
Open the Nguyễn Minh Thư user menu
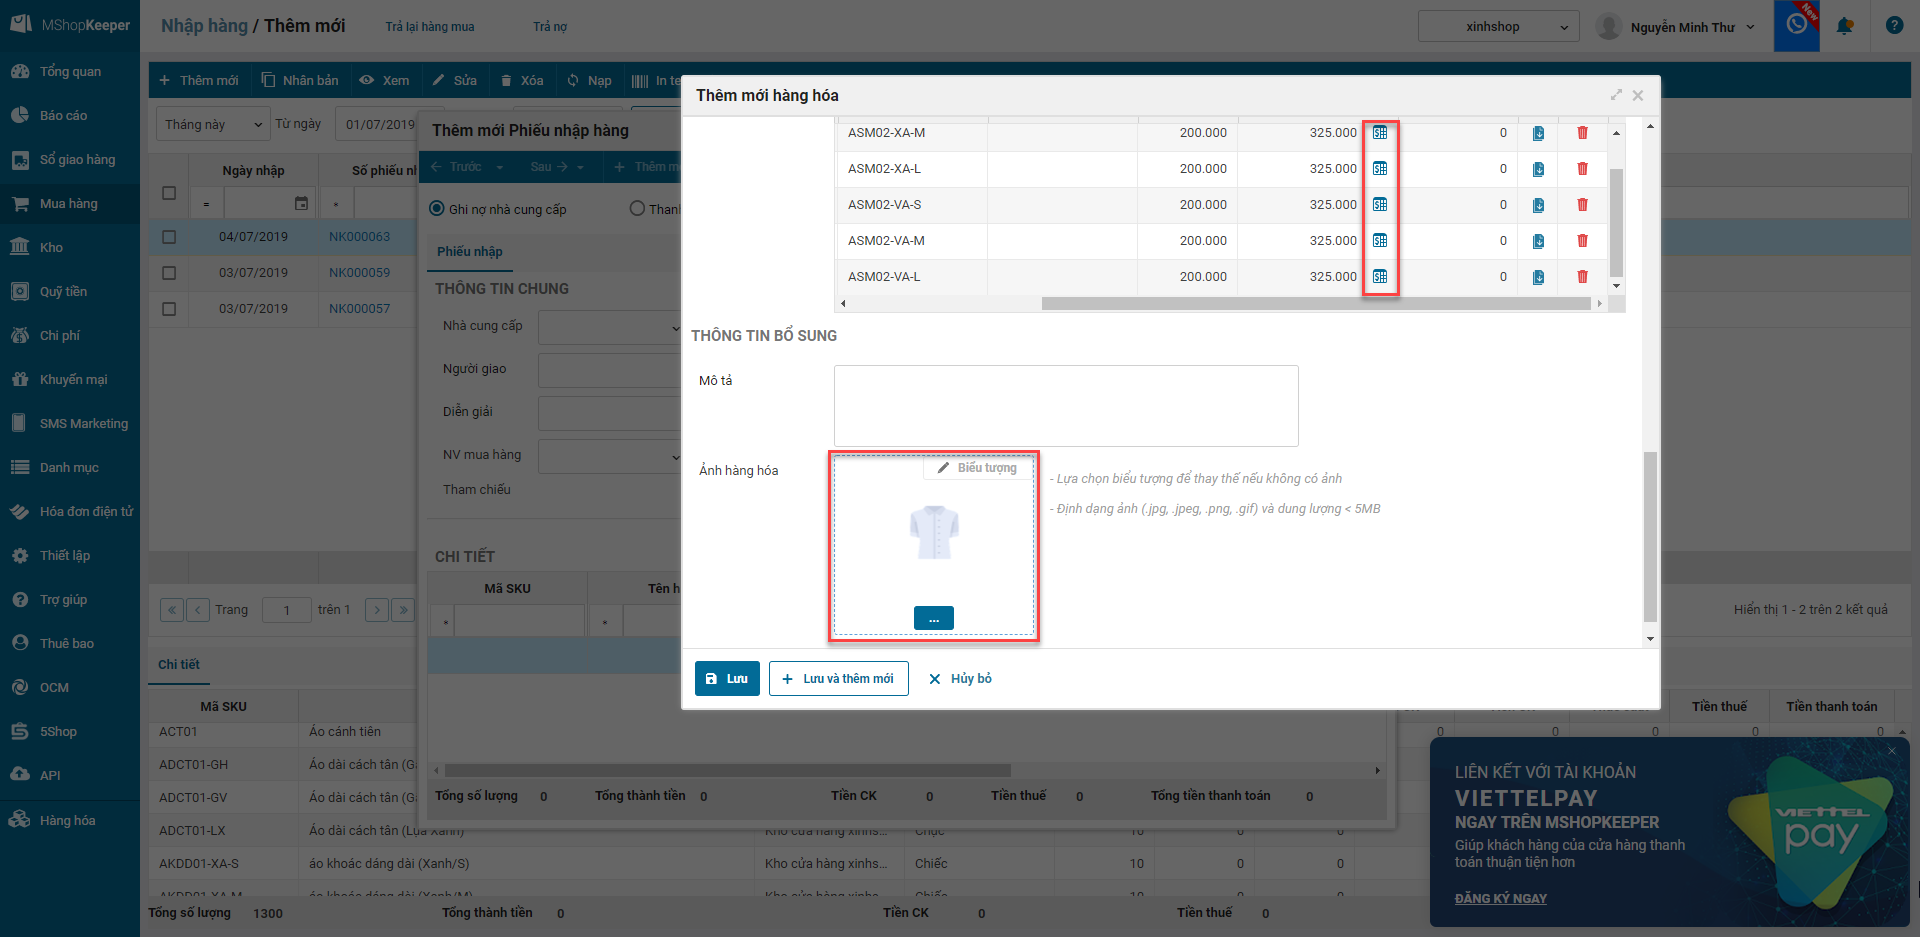(1676, 27)
